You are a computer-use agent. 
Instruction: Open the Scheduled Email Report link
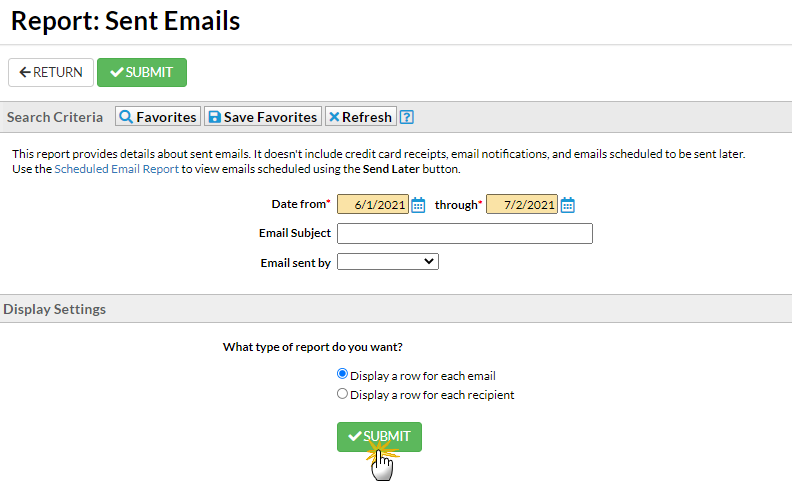(117, 169)
